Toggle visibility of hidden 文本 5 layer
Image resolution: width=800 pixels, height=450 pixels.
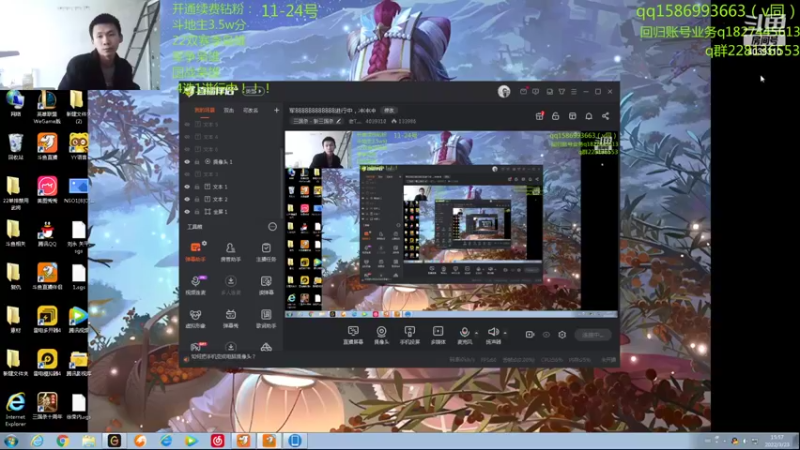click(x=187, y=124)
